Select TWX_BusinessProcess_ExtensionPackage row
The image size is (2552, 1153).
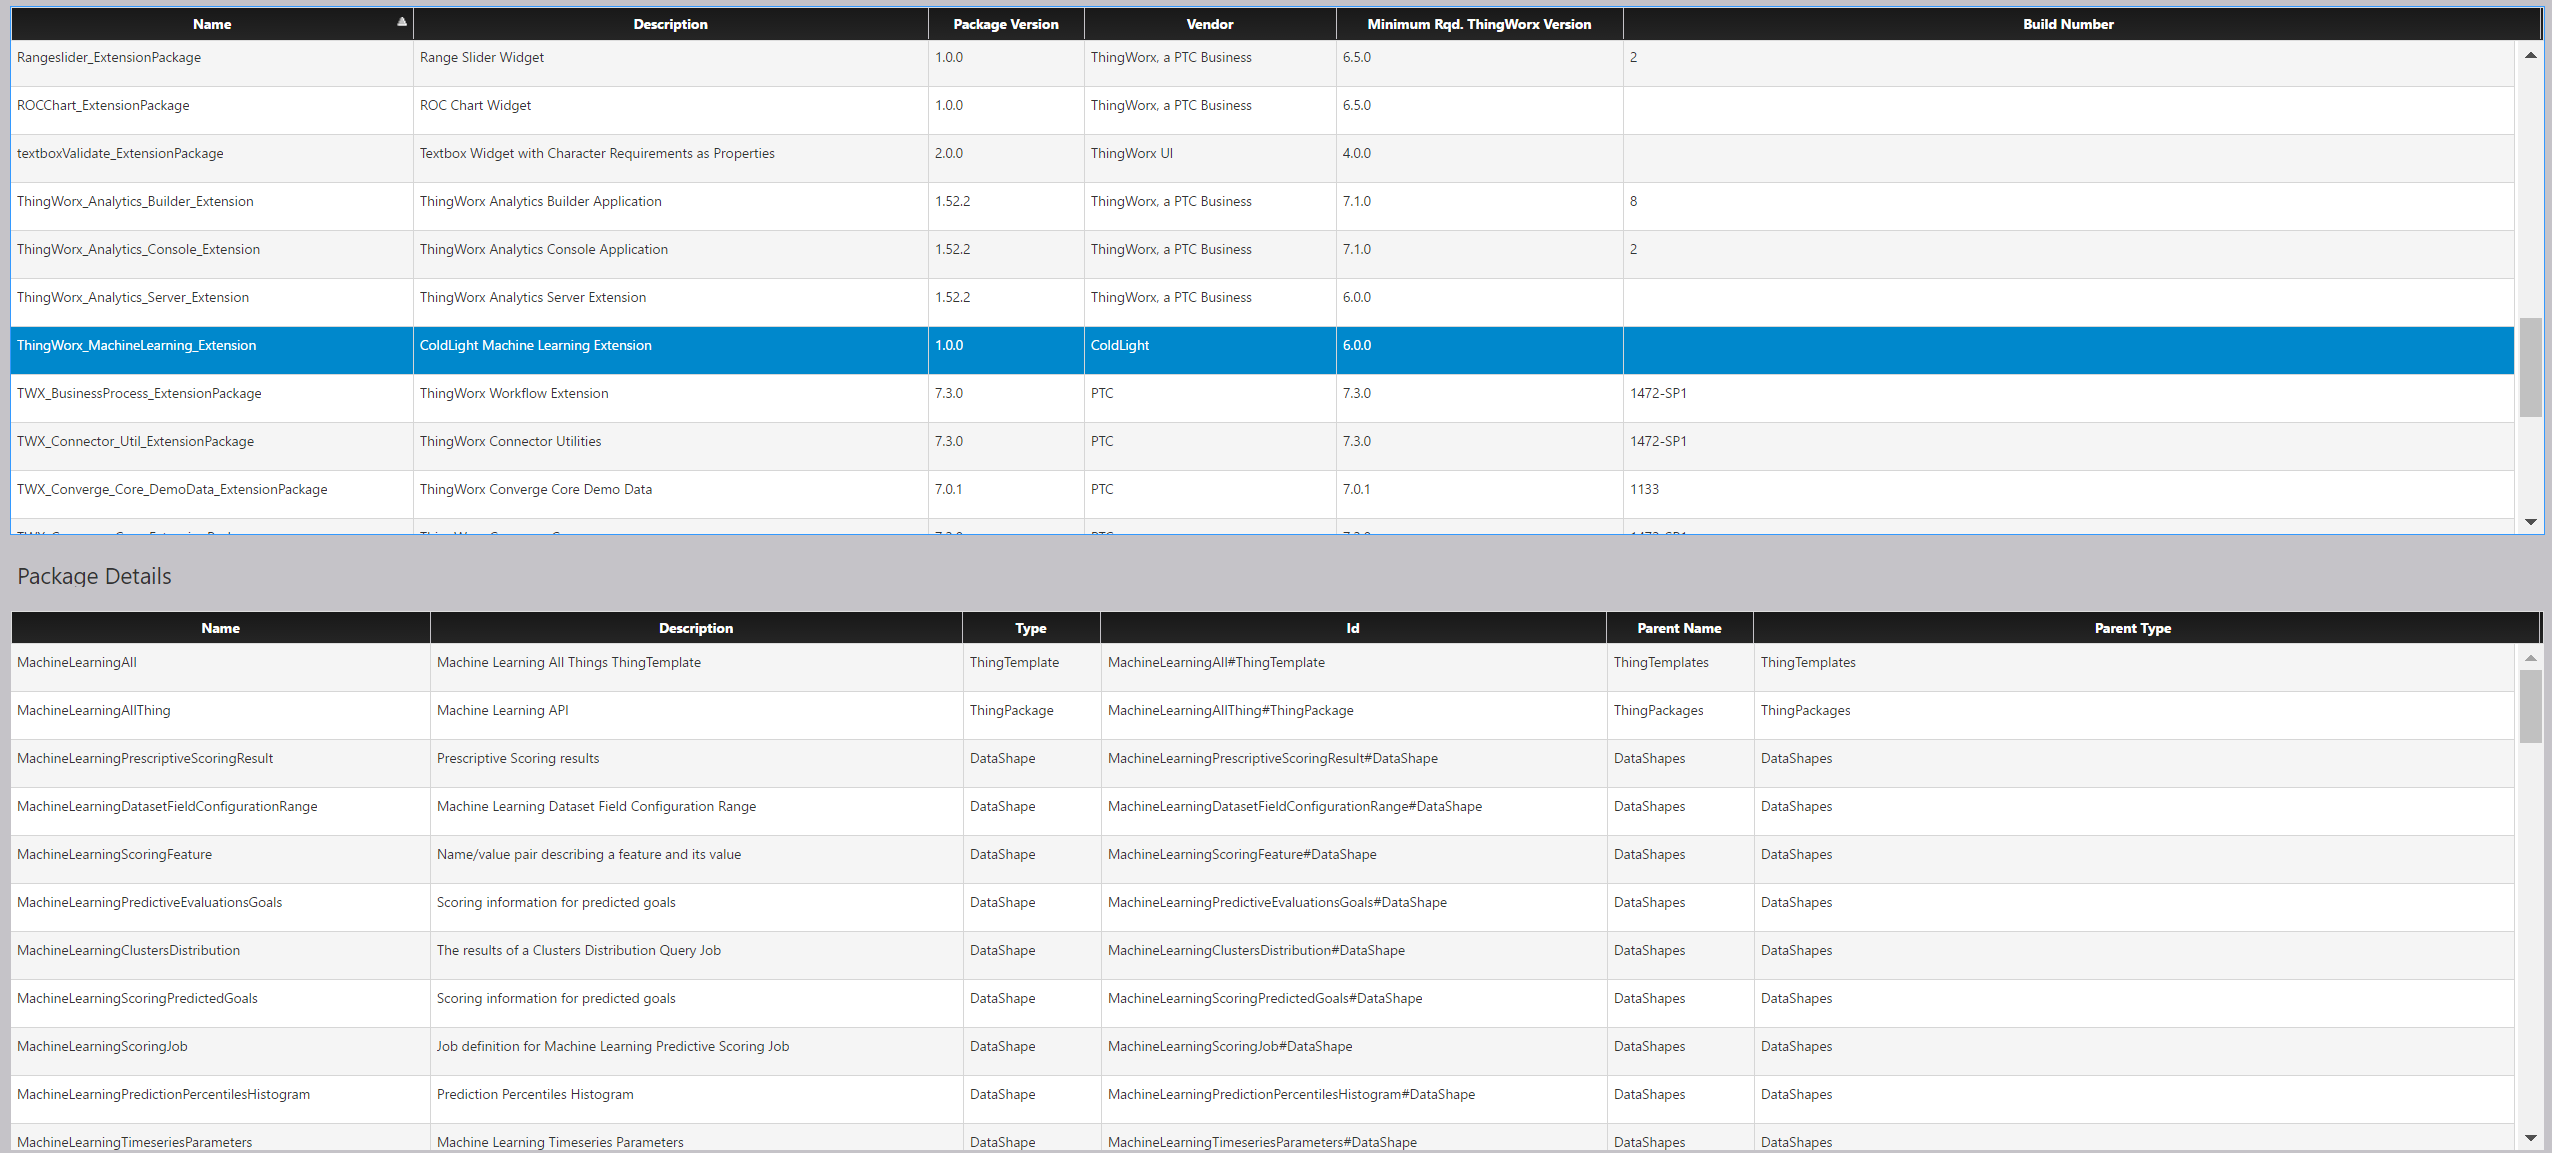click(1262, 399)
